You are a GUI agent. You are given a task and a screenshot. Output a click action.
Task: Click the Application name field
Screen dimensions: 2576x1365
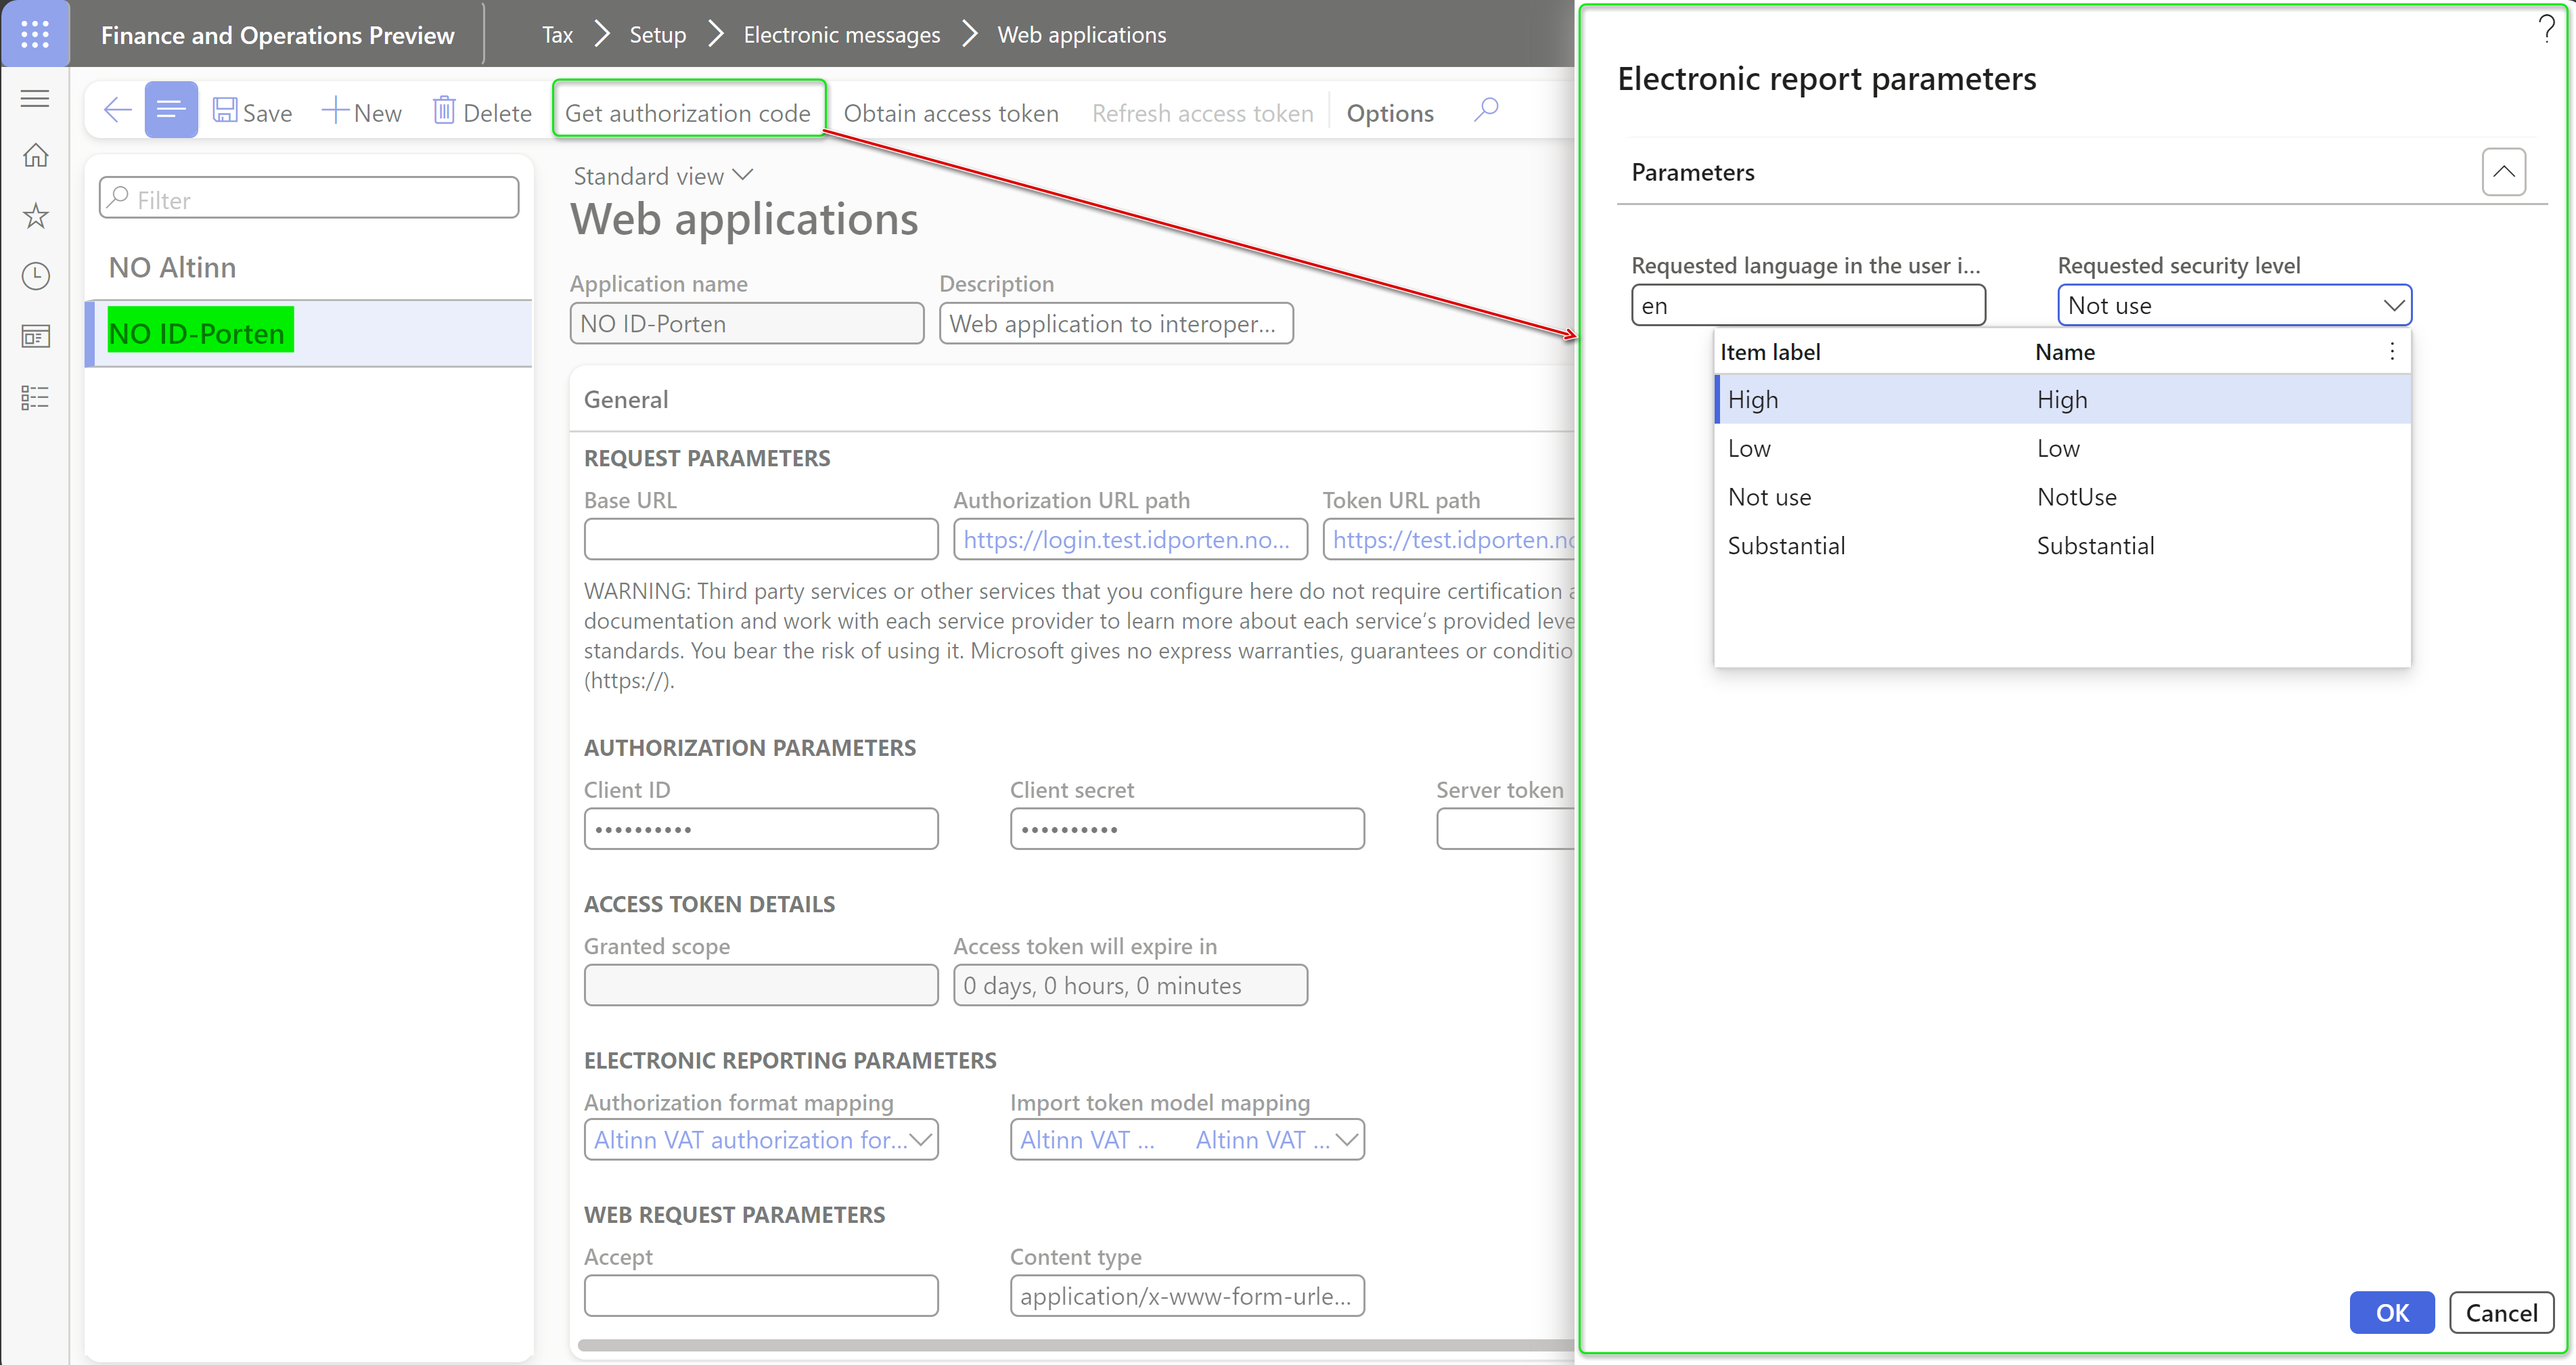(x=746, y=323)
